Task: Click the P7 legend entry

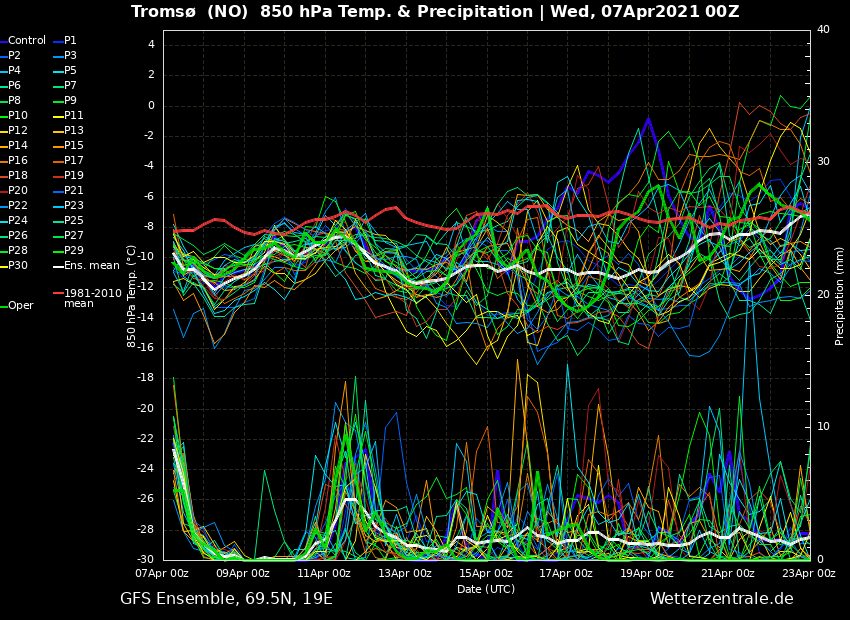Action: point(70,86)
